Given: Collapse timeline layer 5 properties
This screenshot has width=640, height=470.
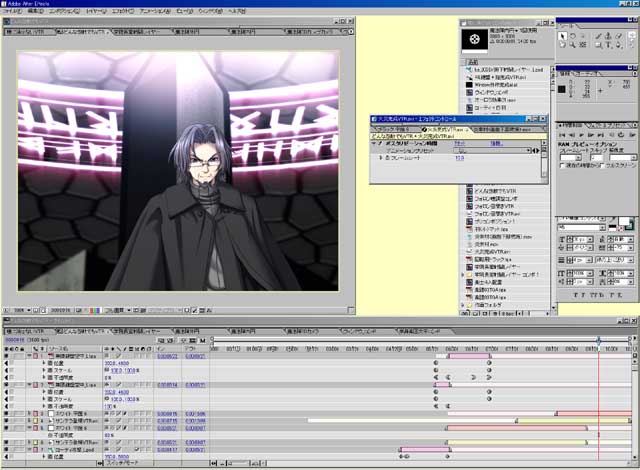Looking at the screenshot, I should pyautogui.click(x=29, y=428).
